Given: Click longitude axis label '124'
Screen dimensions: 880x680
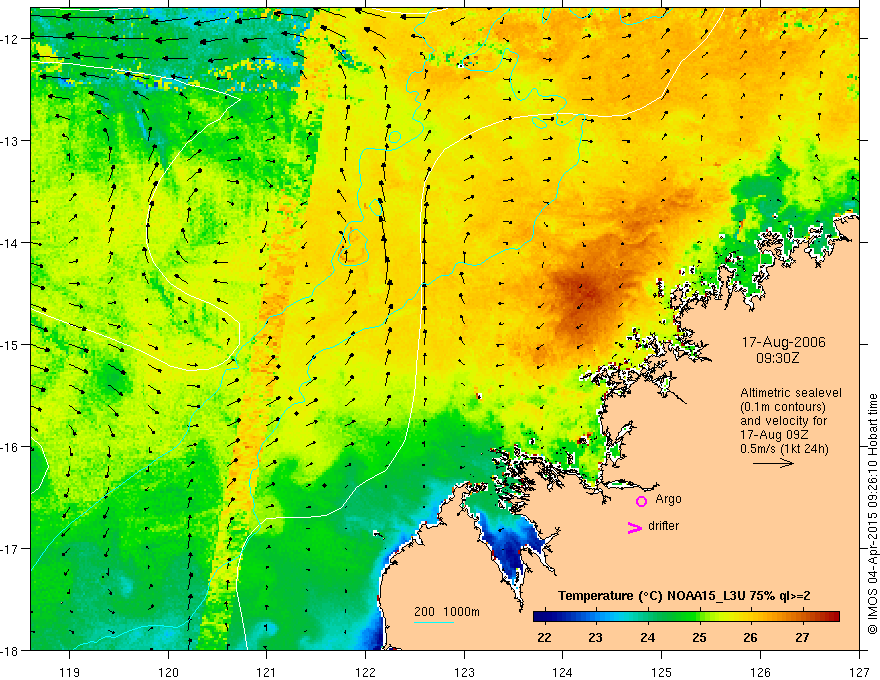Looking at the screenshot, I should pos(563,672).
